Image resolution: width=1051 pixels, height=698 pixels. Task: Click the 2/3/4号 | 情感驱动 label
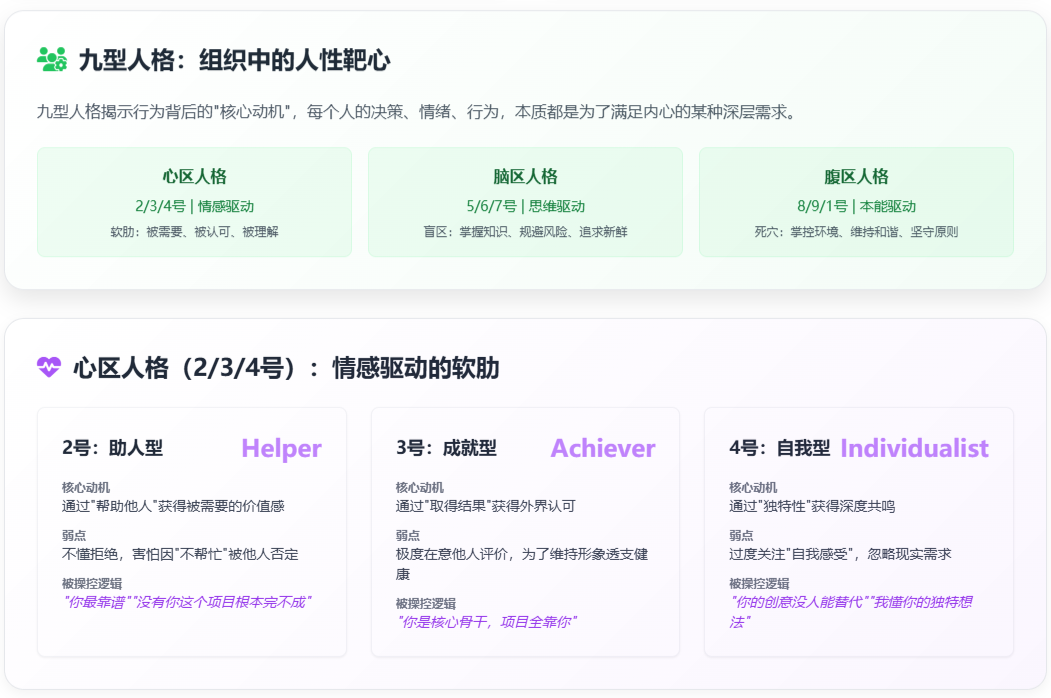[194, 206]
